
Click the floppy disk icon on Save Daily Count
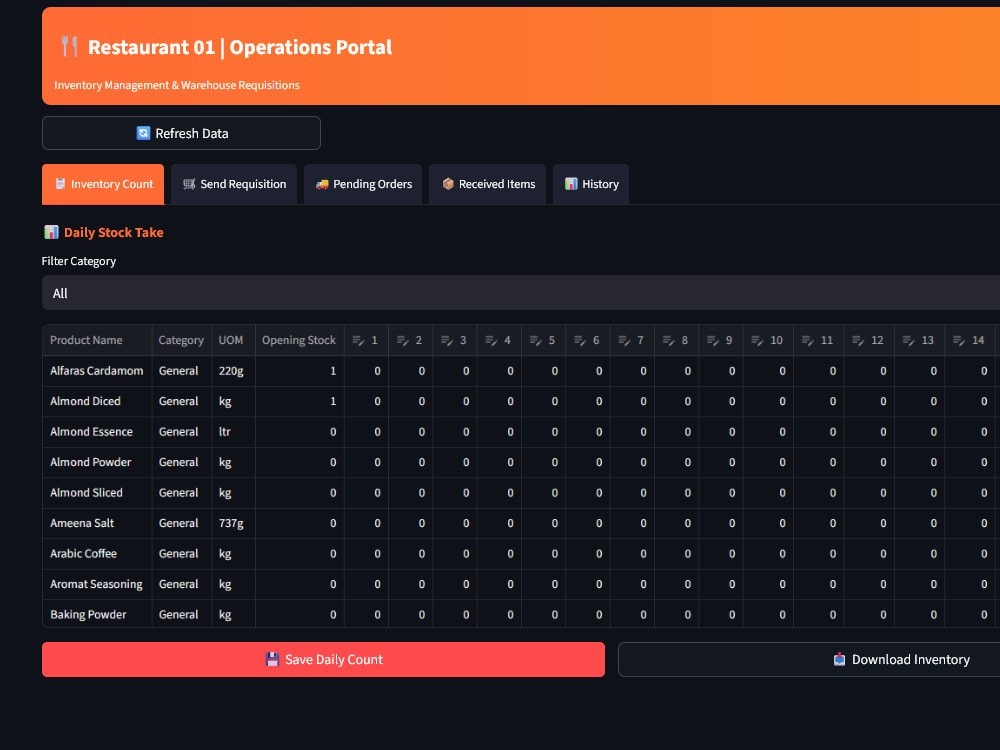tap(272, 659)
